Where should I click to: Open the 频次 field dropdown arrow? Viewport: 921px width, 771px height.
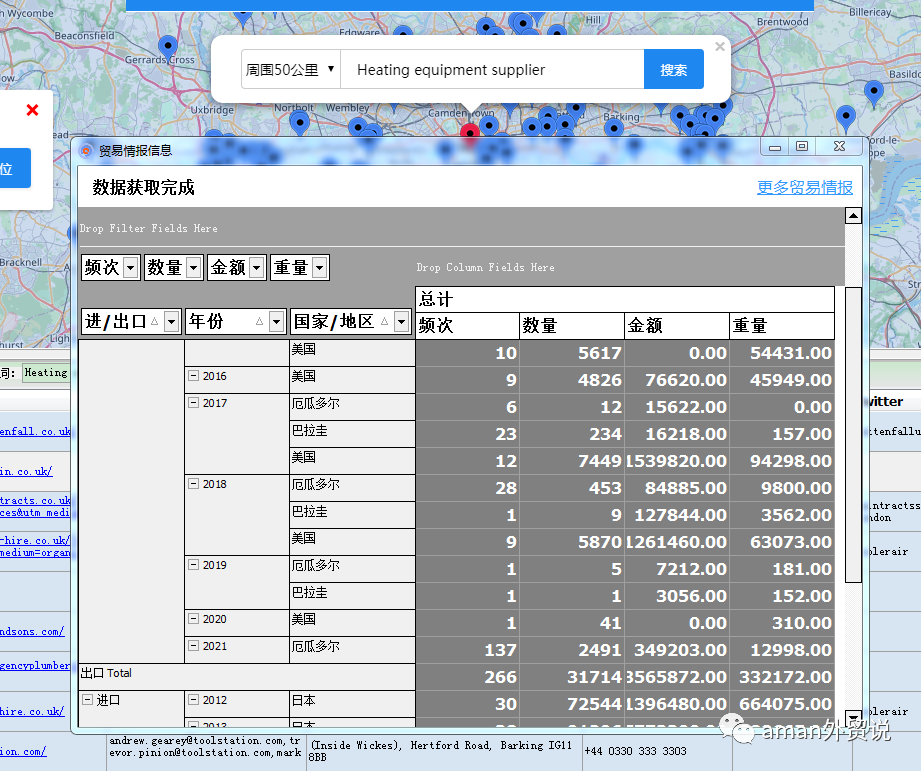(131, 268)
